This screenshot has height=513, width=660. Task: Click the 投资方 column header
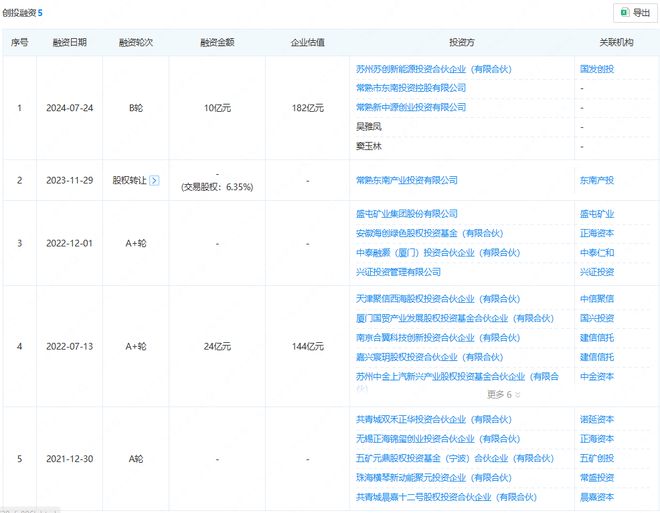coord(462,42)
